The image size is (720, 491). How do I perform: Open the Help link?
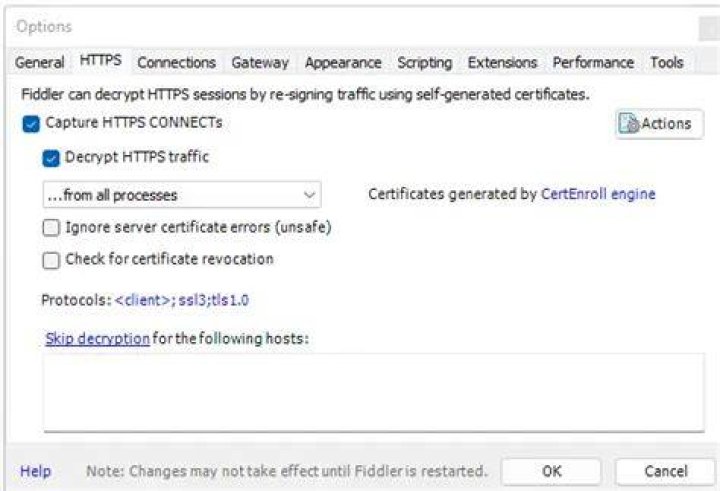click(x=35, y=471)
